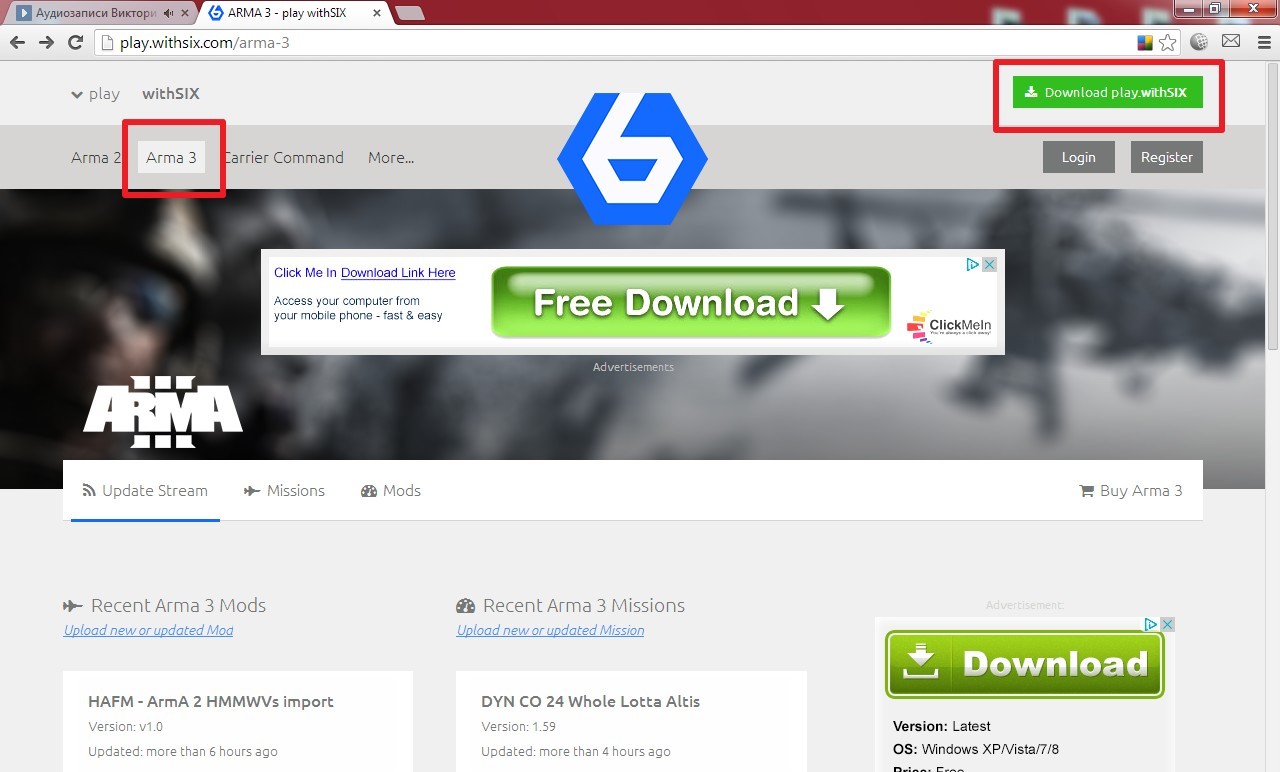Open the globe extension icon
The height and width of the screenshot is (772, 1280).
coord(1200,42)
